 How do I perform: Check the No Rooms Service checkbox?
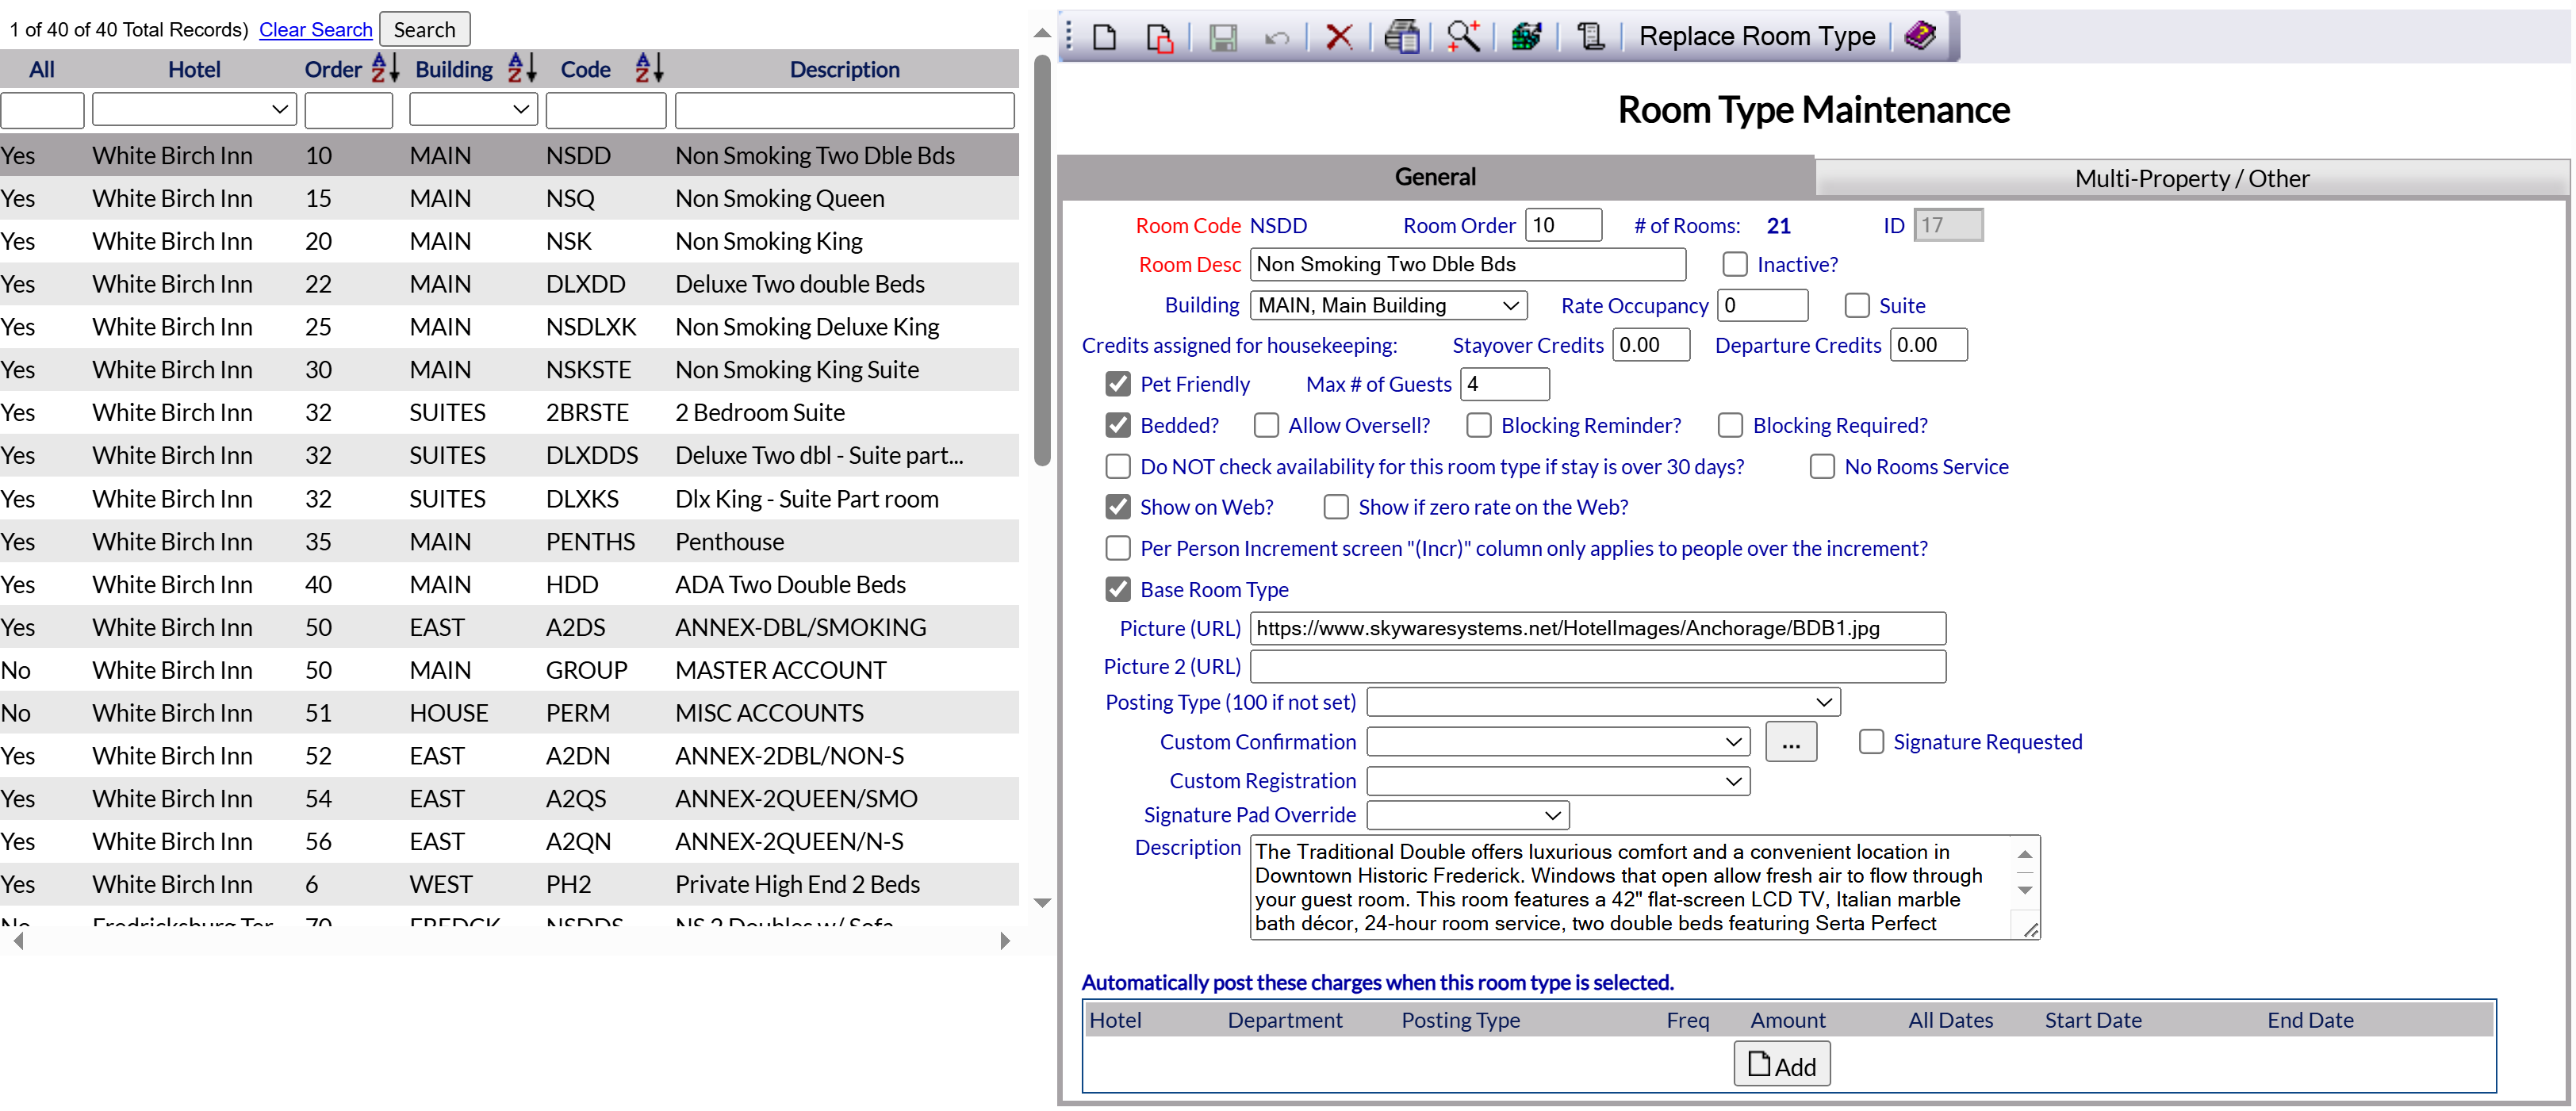(x=1822, y=466)
